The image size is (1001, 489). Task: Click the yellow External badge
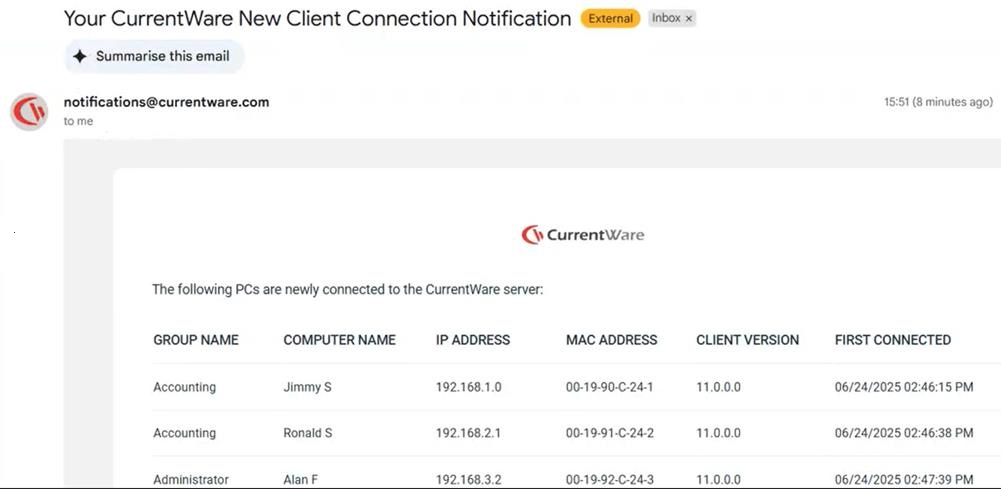(x=610, y=19)
